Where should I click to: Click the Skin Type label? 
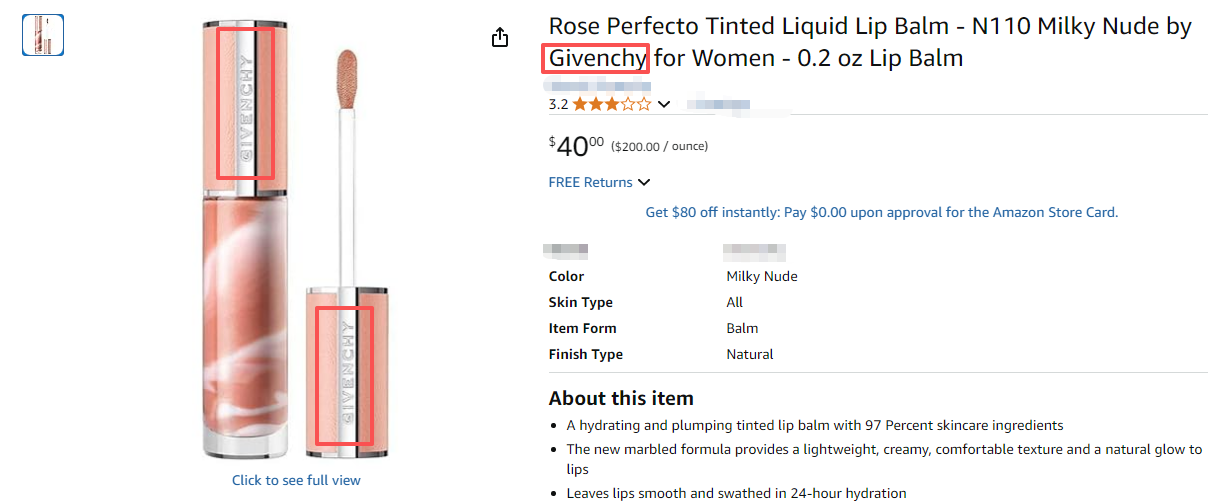point(580,302)
